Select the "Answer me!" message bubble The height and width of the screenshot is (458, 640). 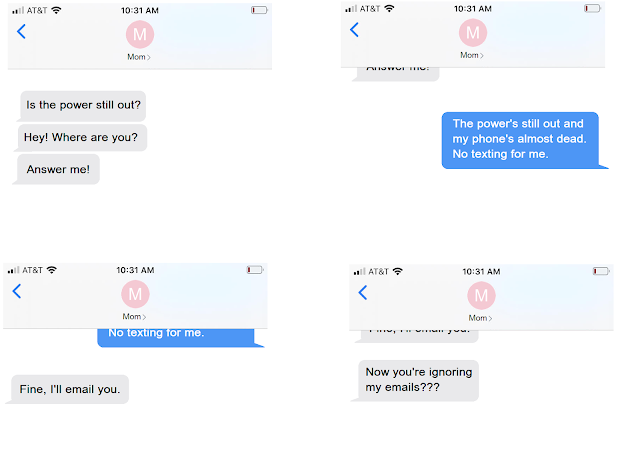(57, 169)
